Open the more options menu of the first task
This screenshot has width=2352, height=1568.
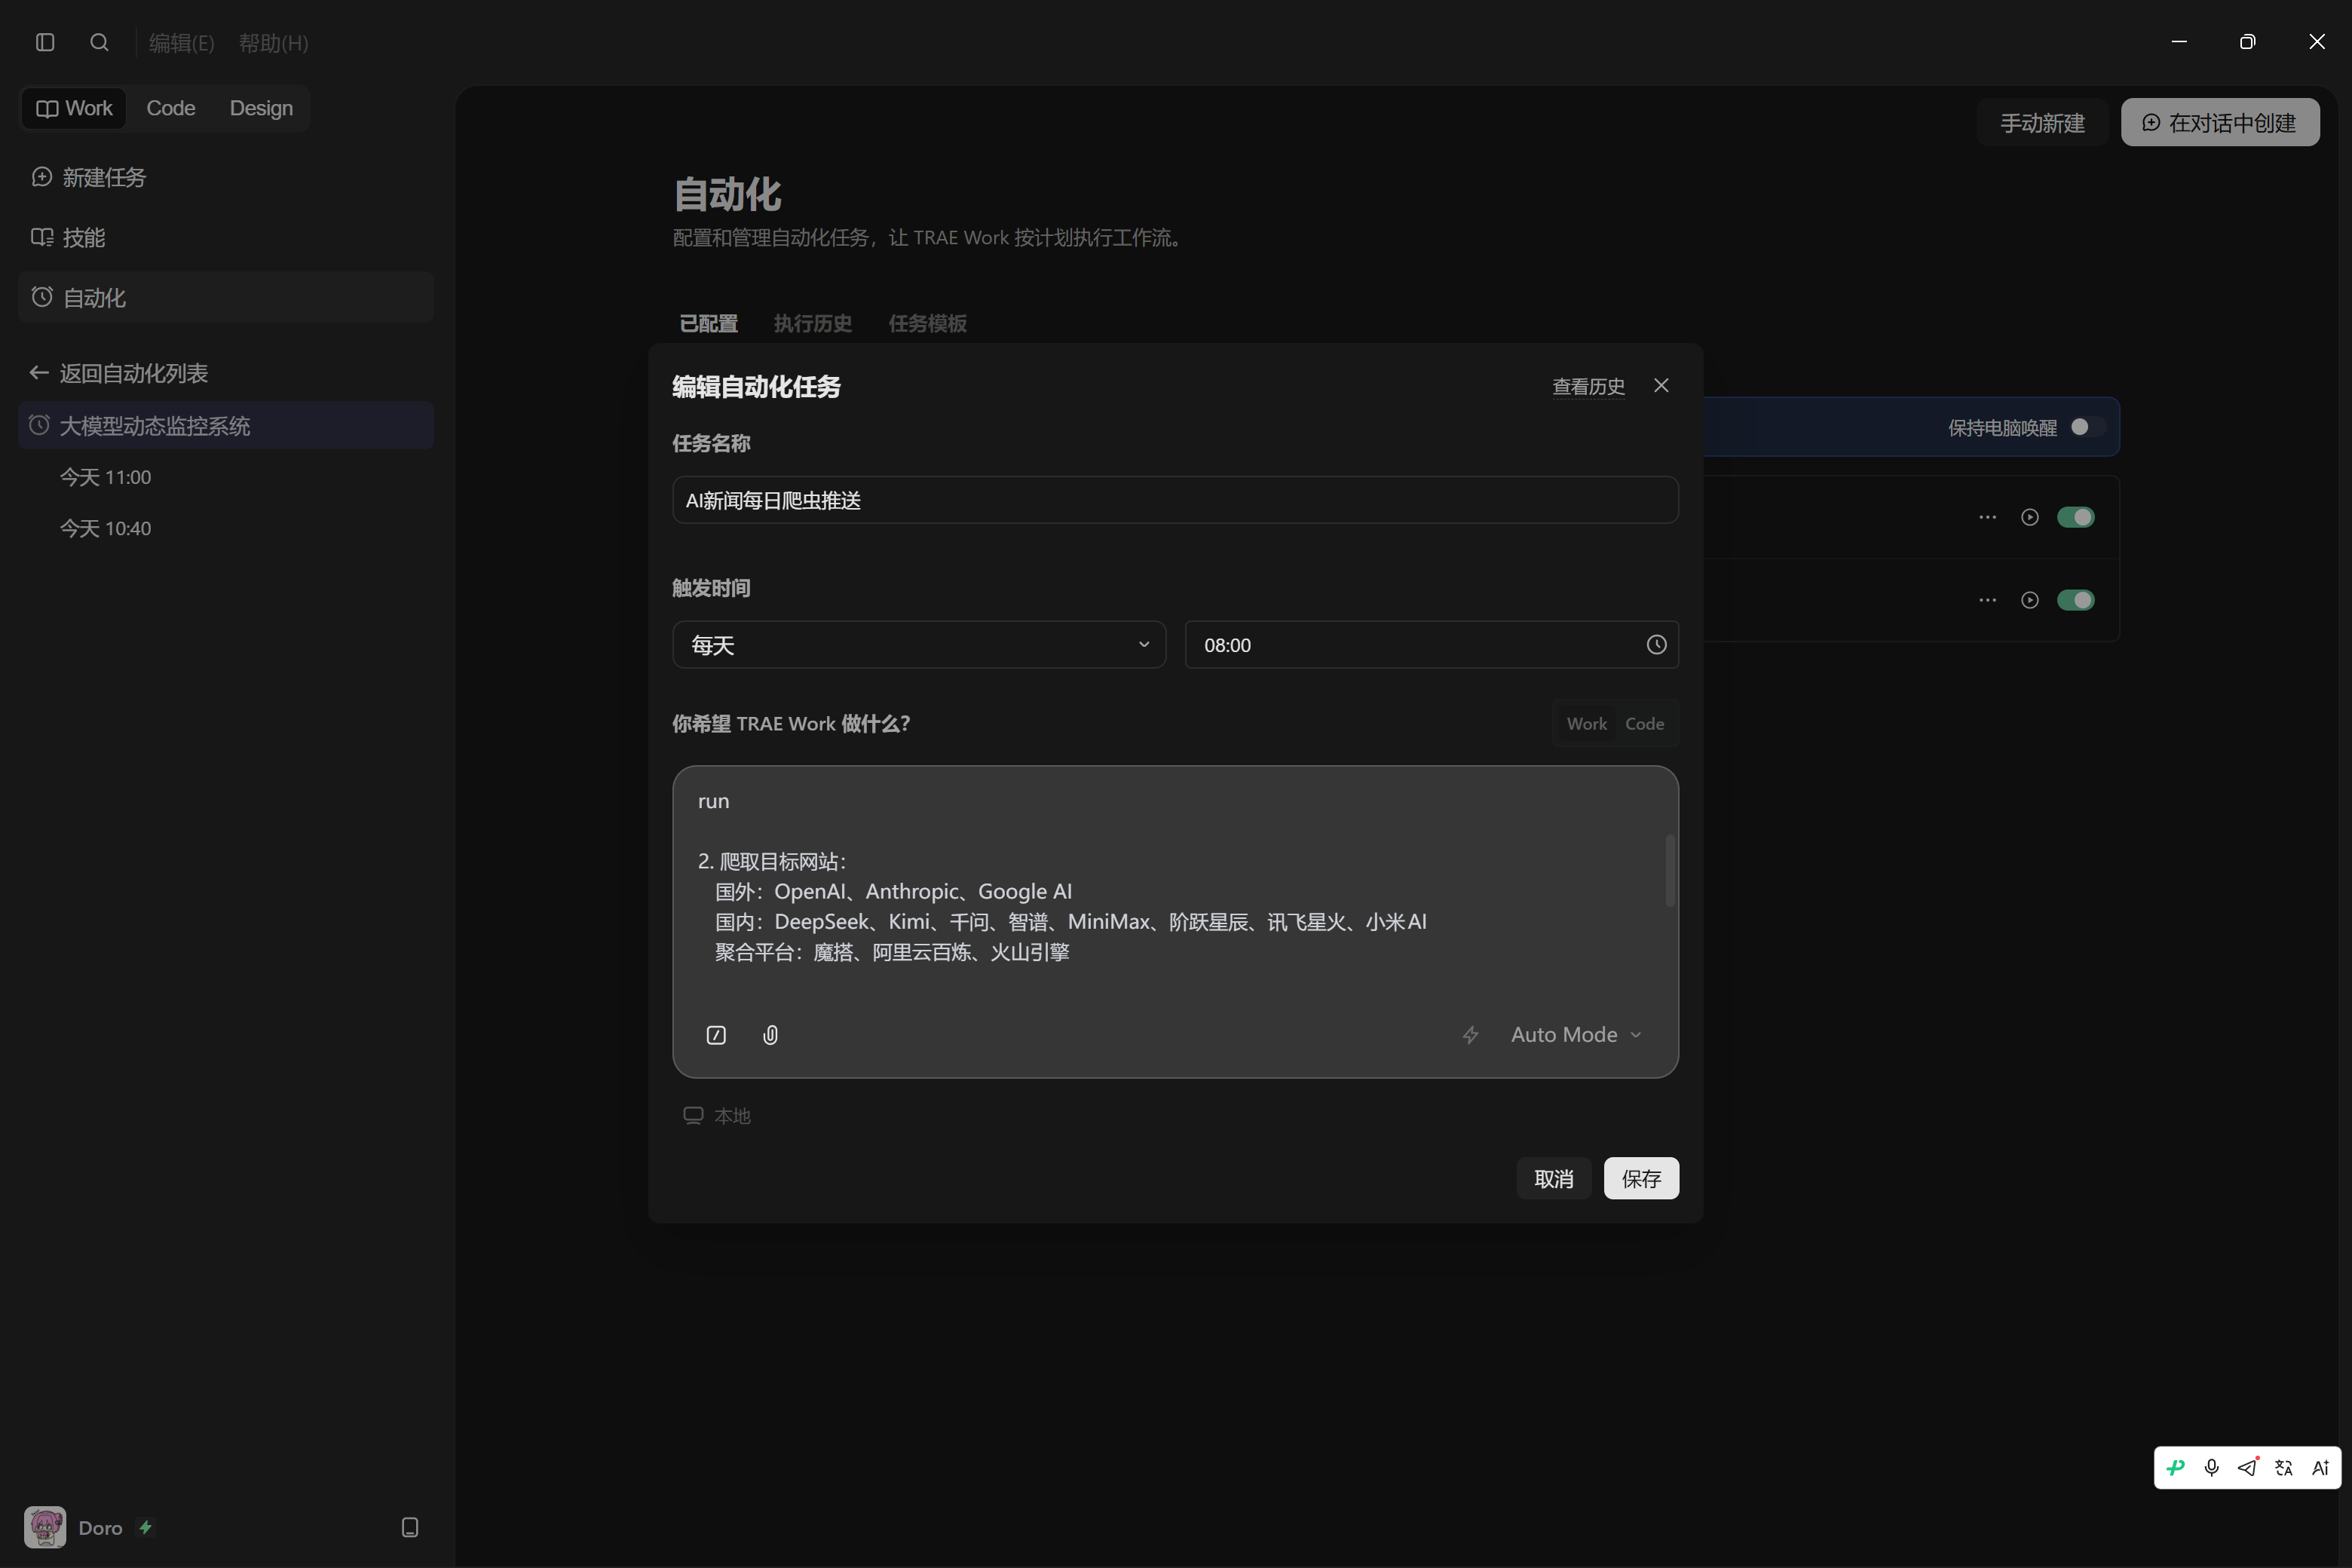pos(1987,517)
